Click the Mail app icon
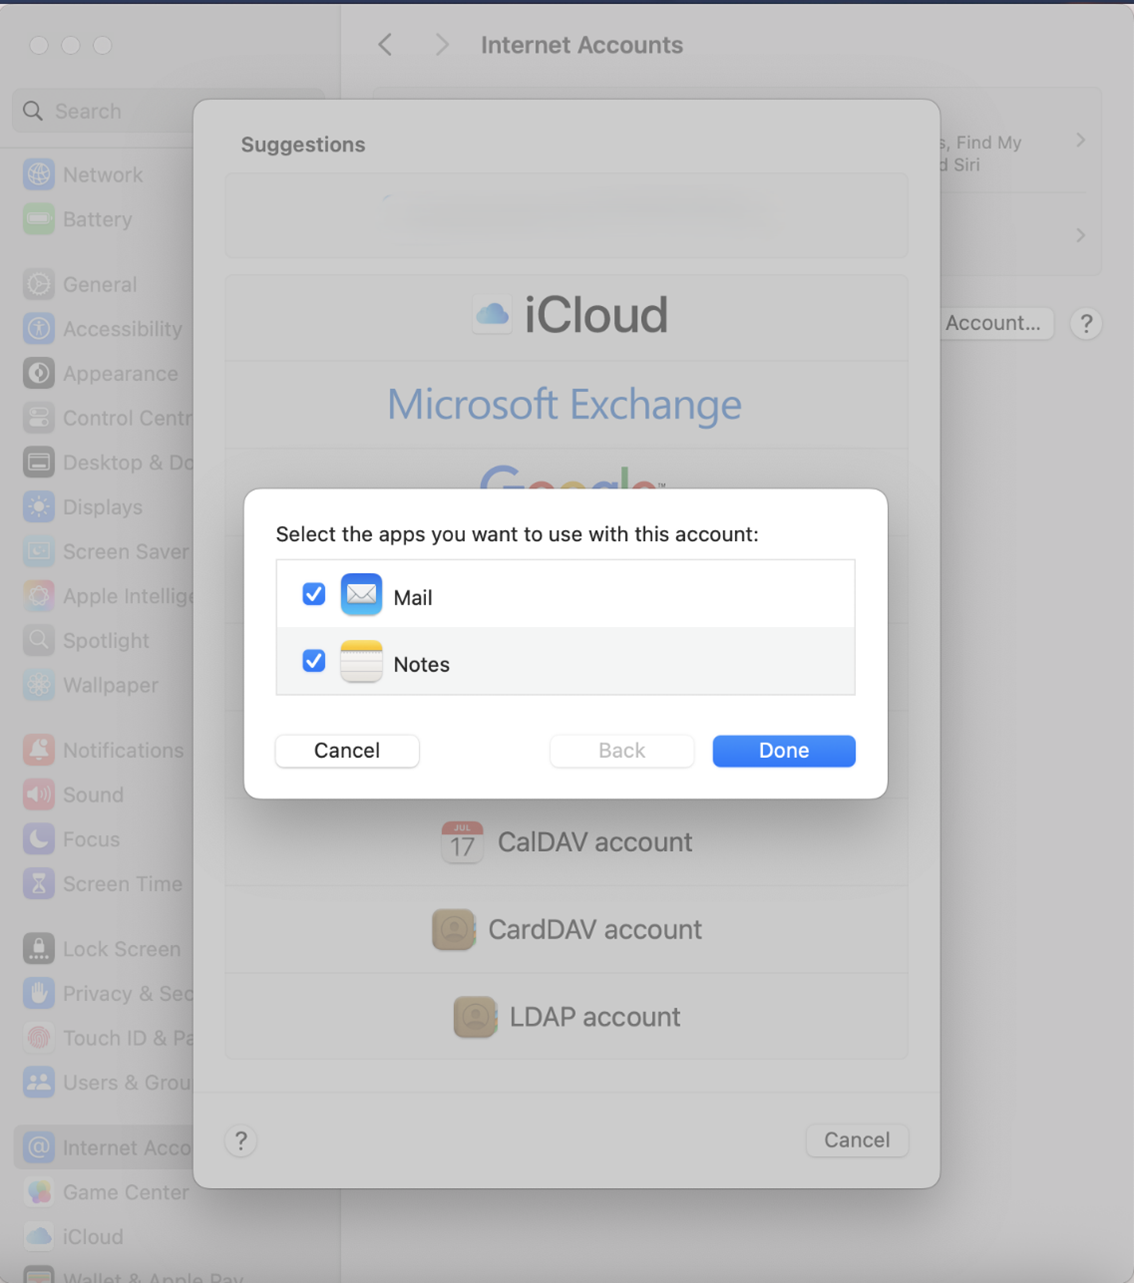 tap(361, 594)
